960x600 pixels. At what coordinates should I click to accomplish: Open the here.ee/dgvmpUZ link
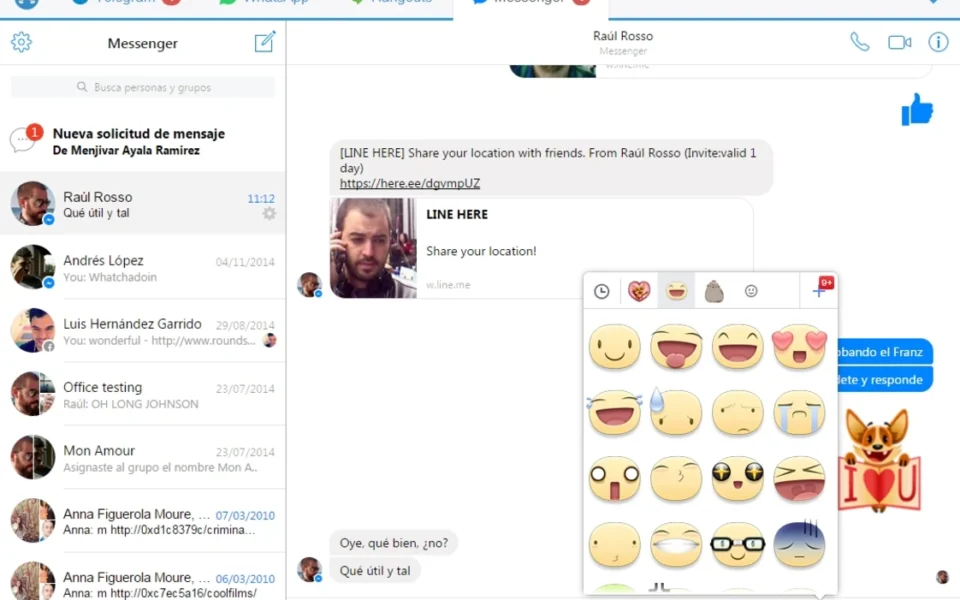coord(410,183)
